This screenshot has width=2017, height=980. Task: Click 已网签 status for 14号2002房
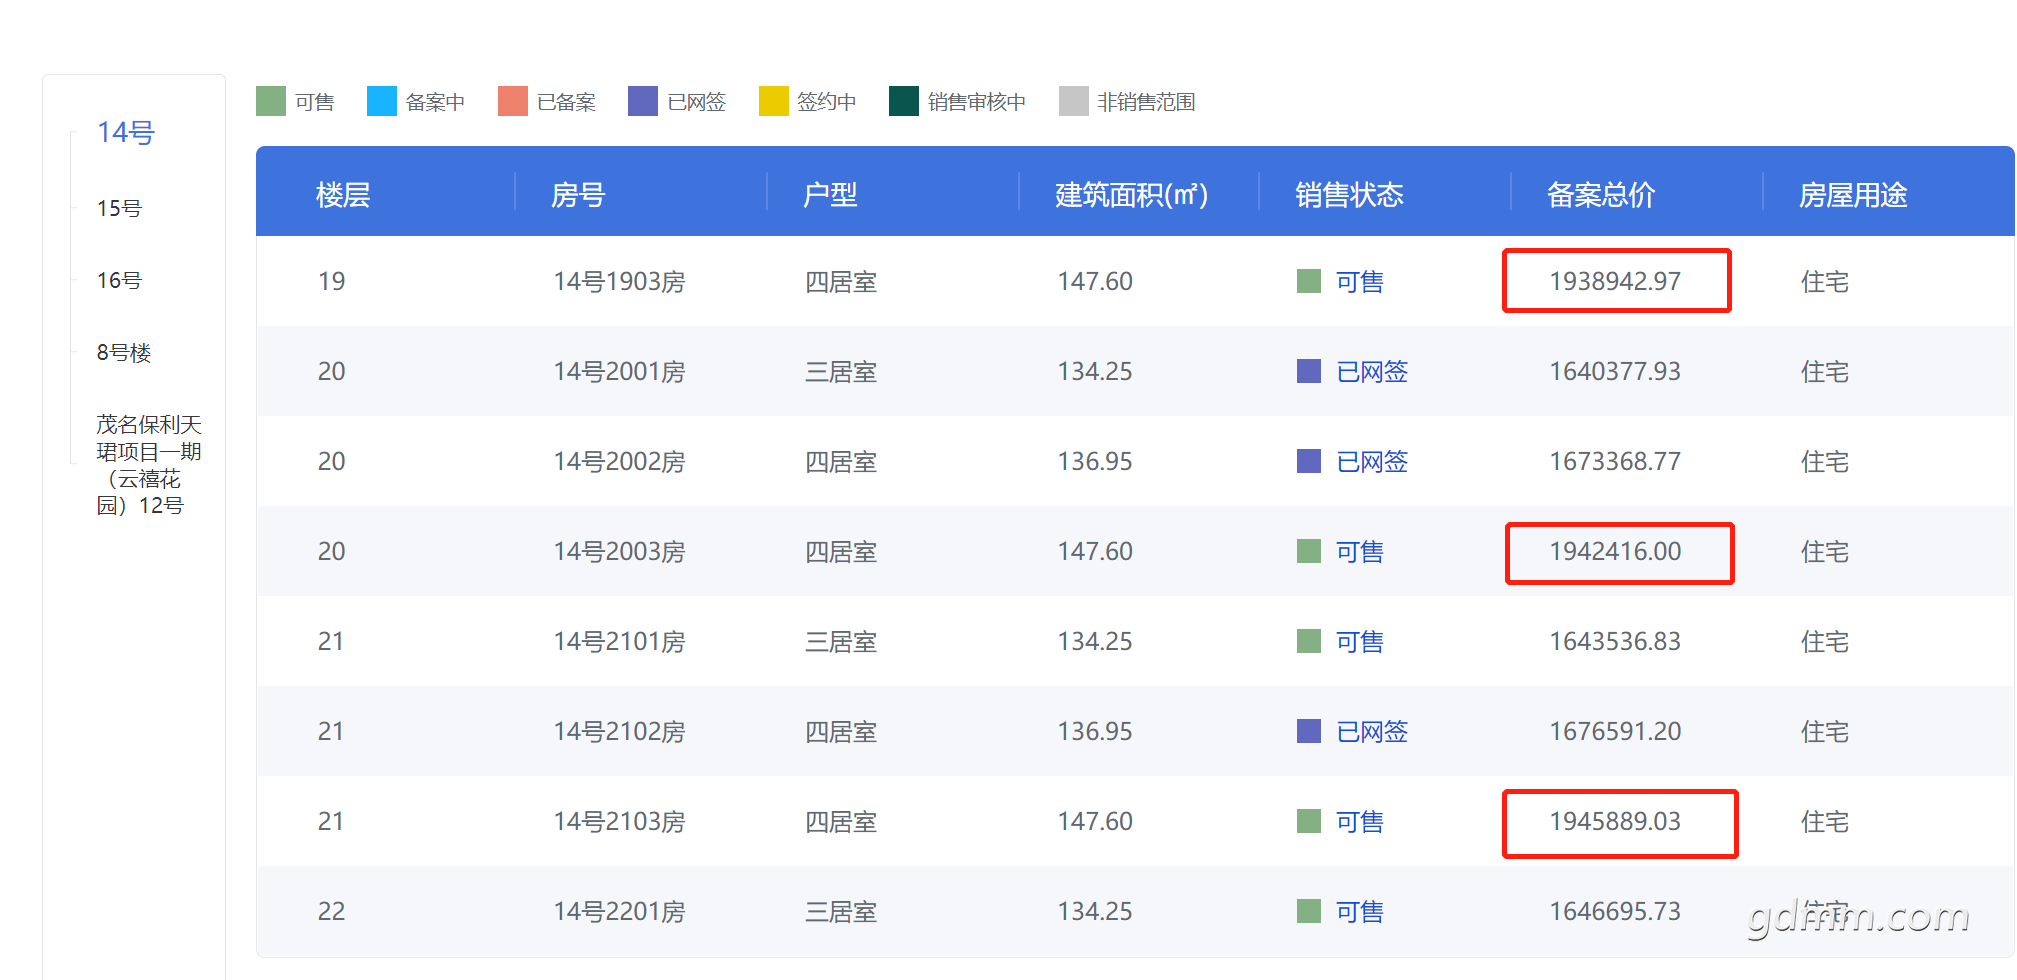[x=1371, y=461]
